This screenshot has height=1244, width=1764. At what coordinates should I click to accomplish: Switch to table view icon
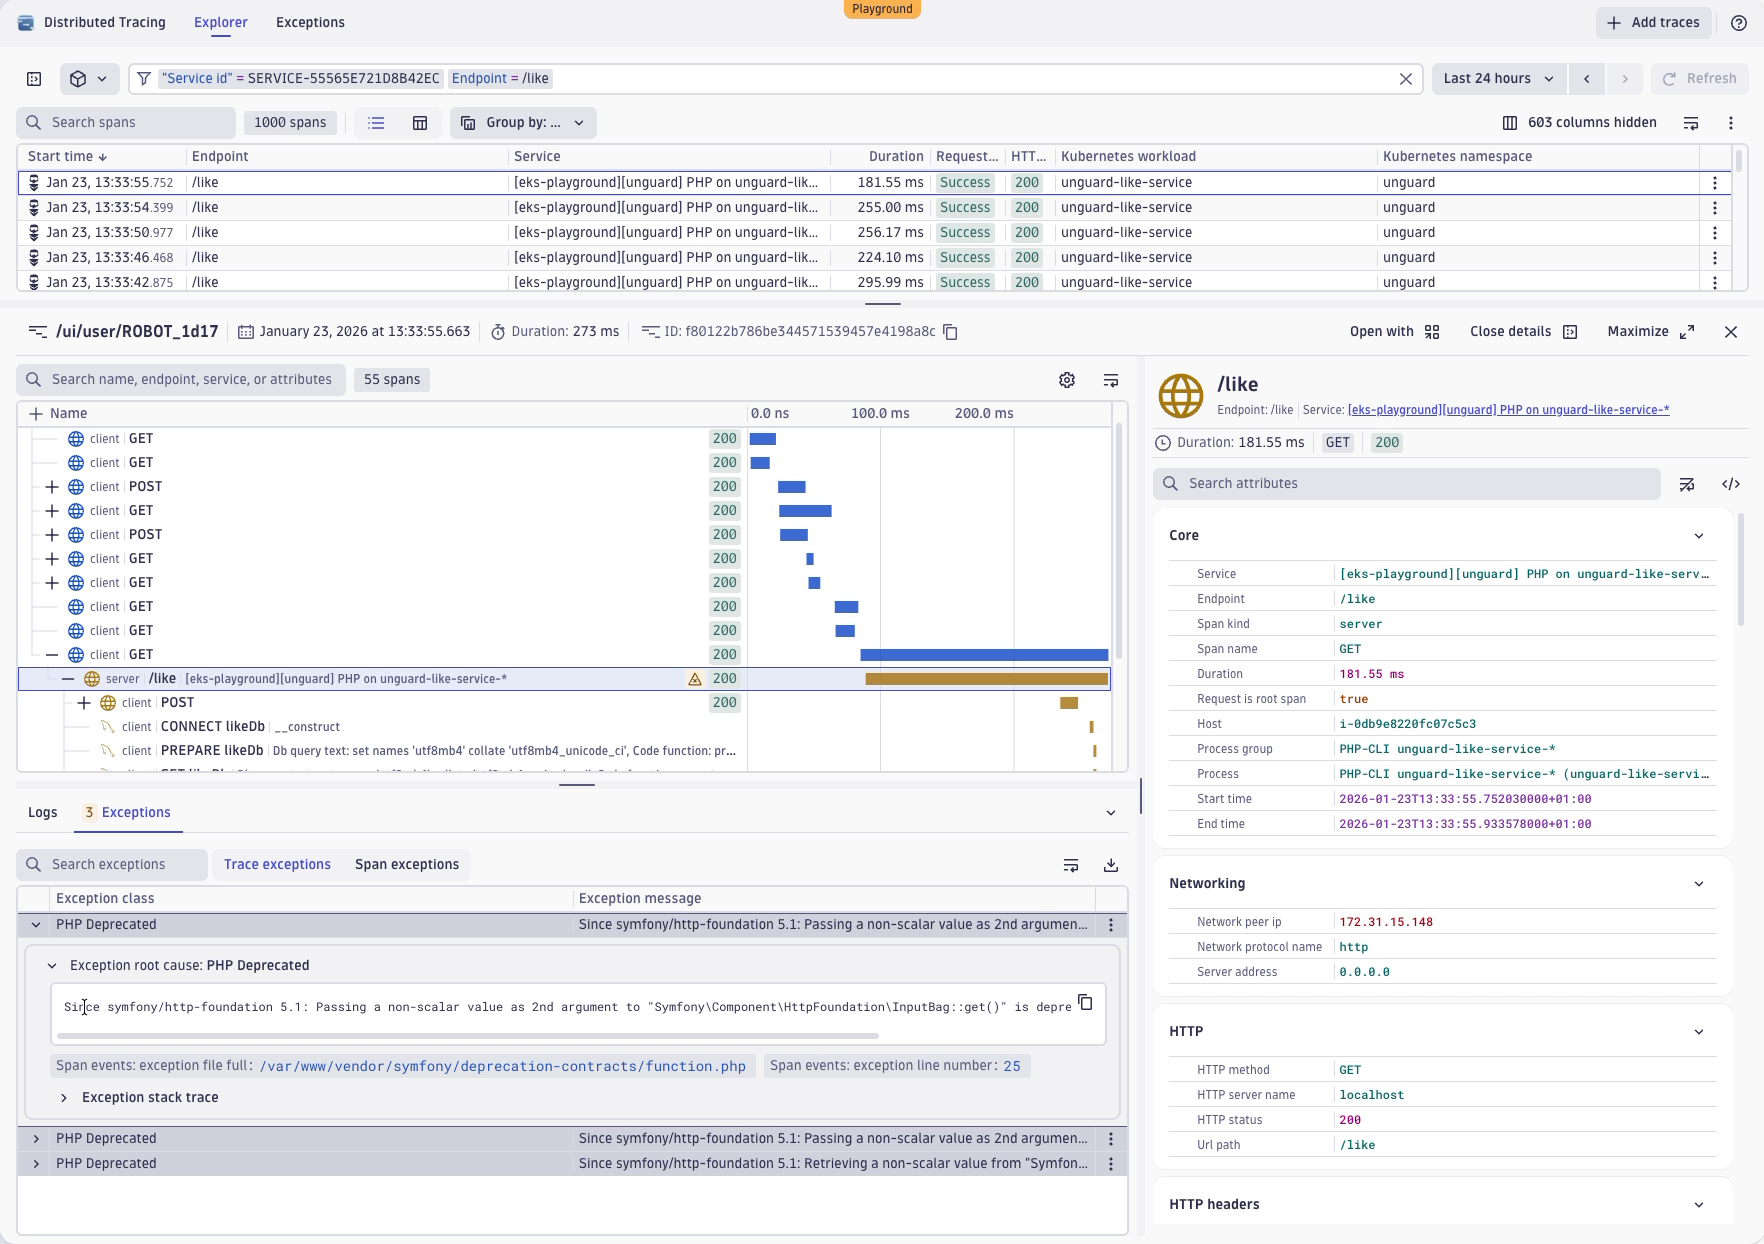tap(420, 123)
